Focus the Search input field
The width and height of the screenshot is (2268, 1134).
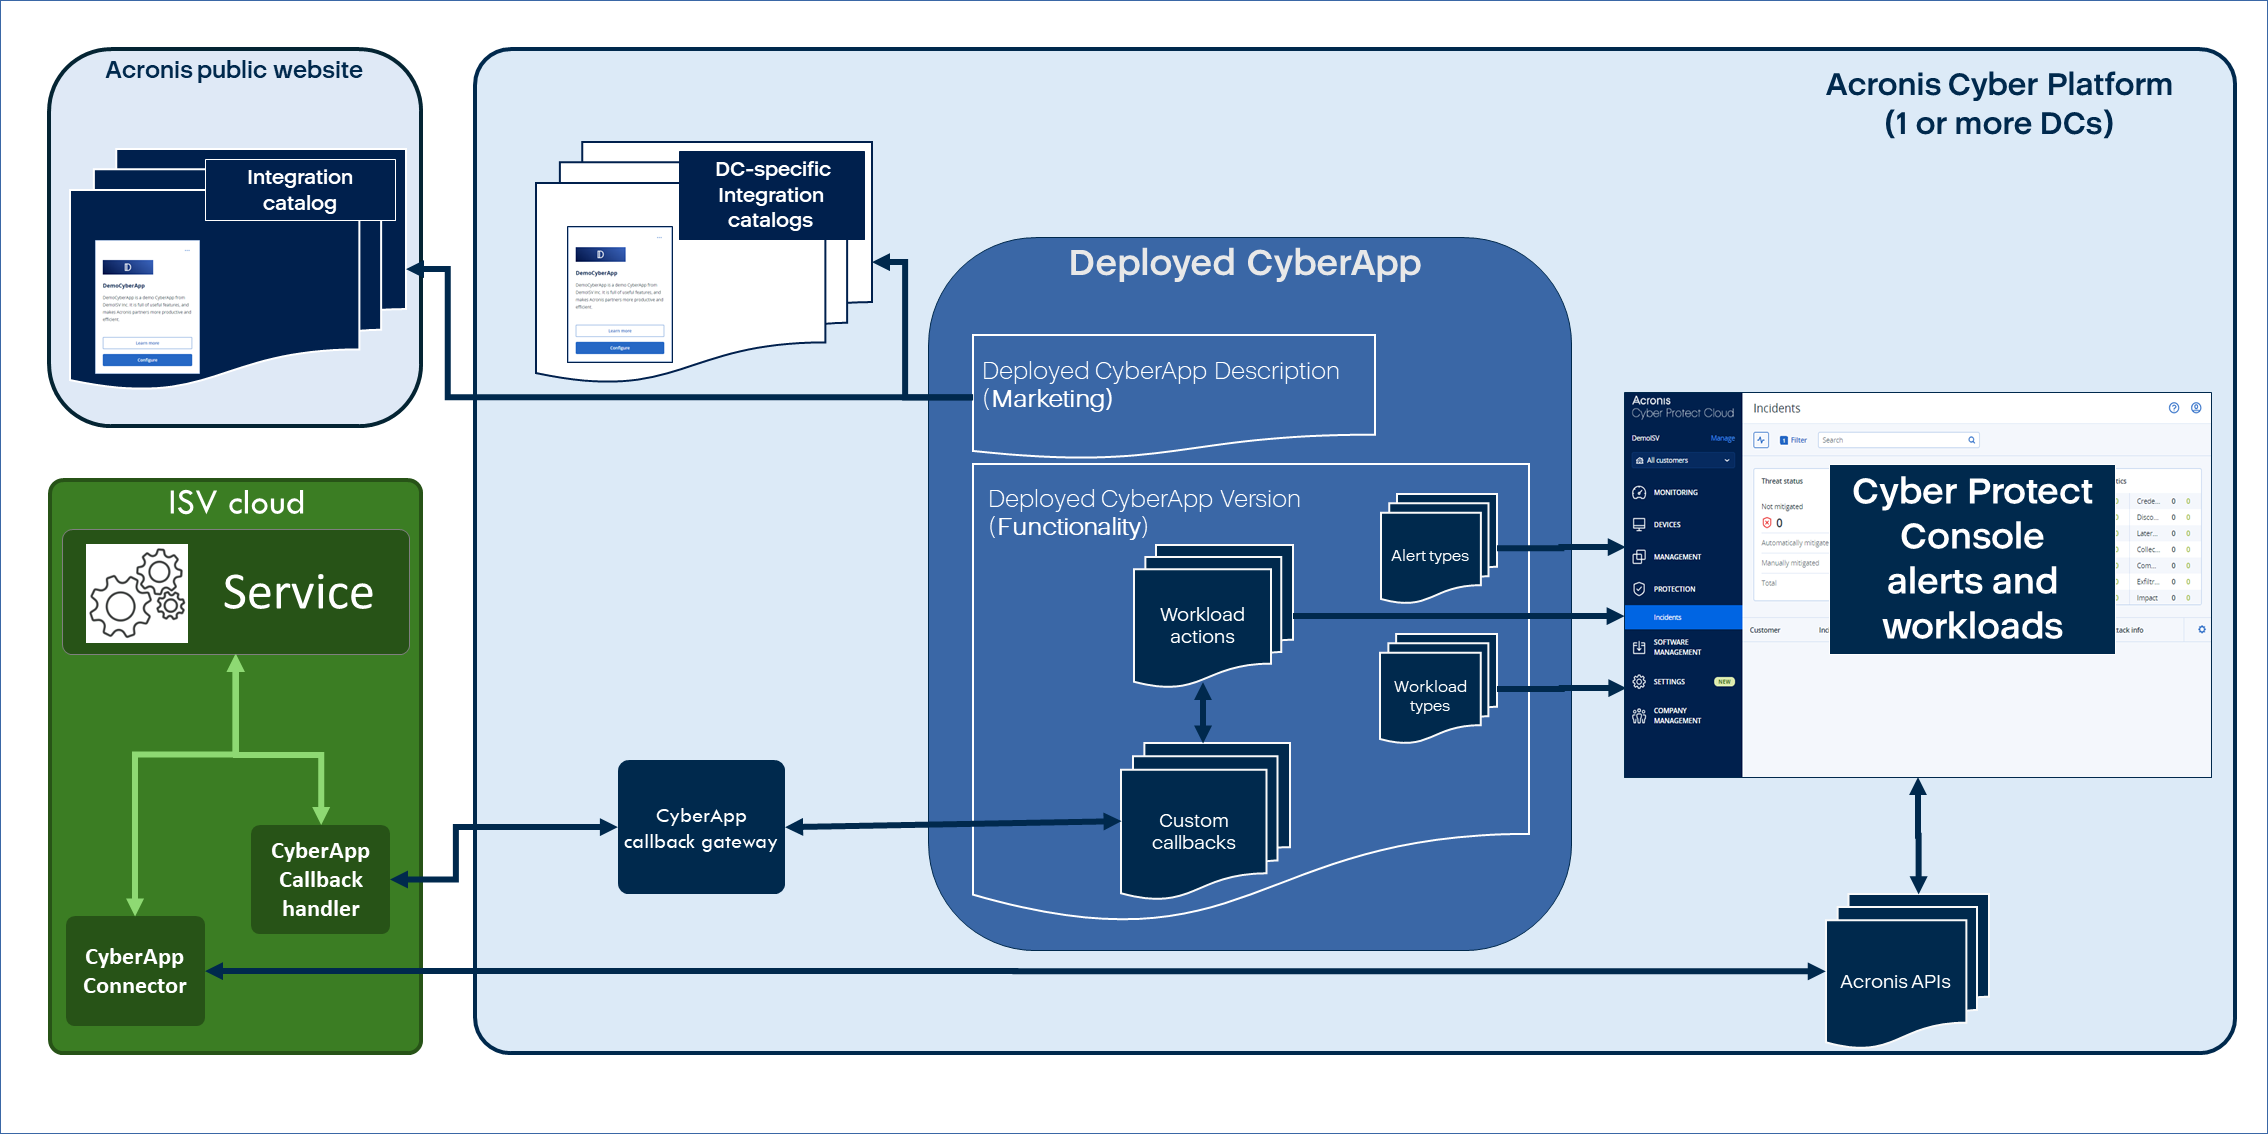click(x=1897, y=440)
